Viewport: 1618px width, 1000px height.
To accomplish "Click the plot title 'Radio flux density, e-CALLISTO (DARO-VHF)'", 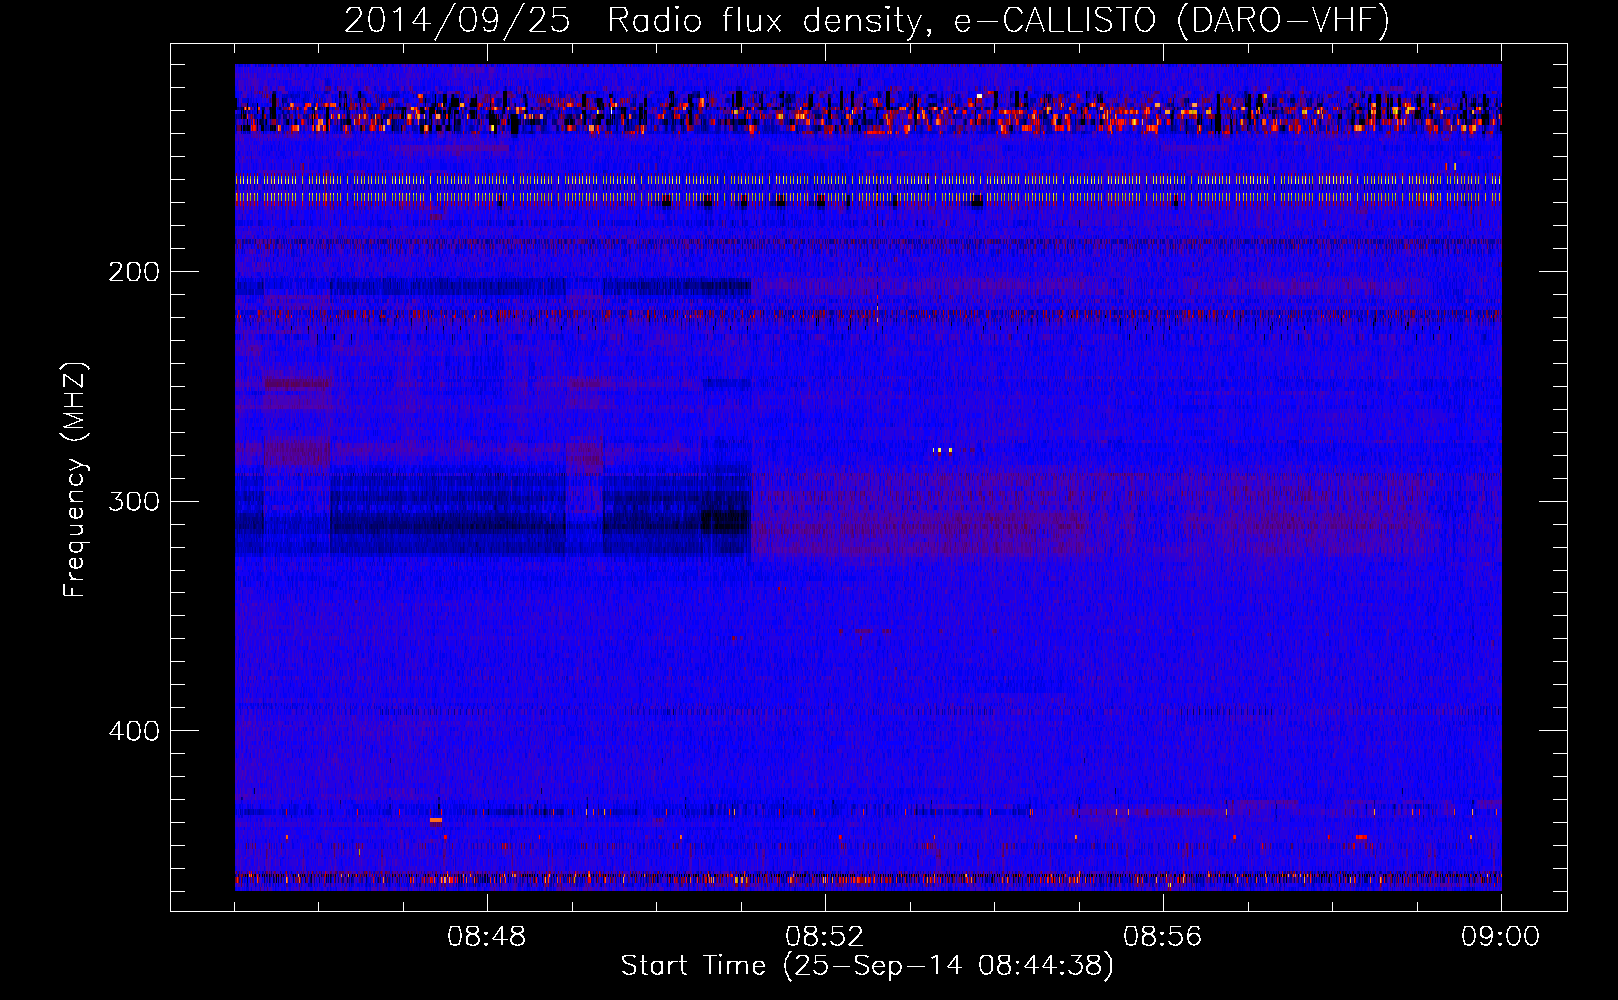I will tap(998, 21).
